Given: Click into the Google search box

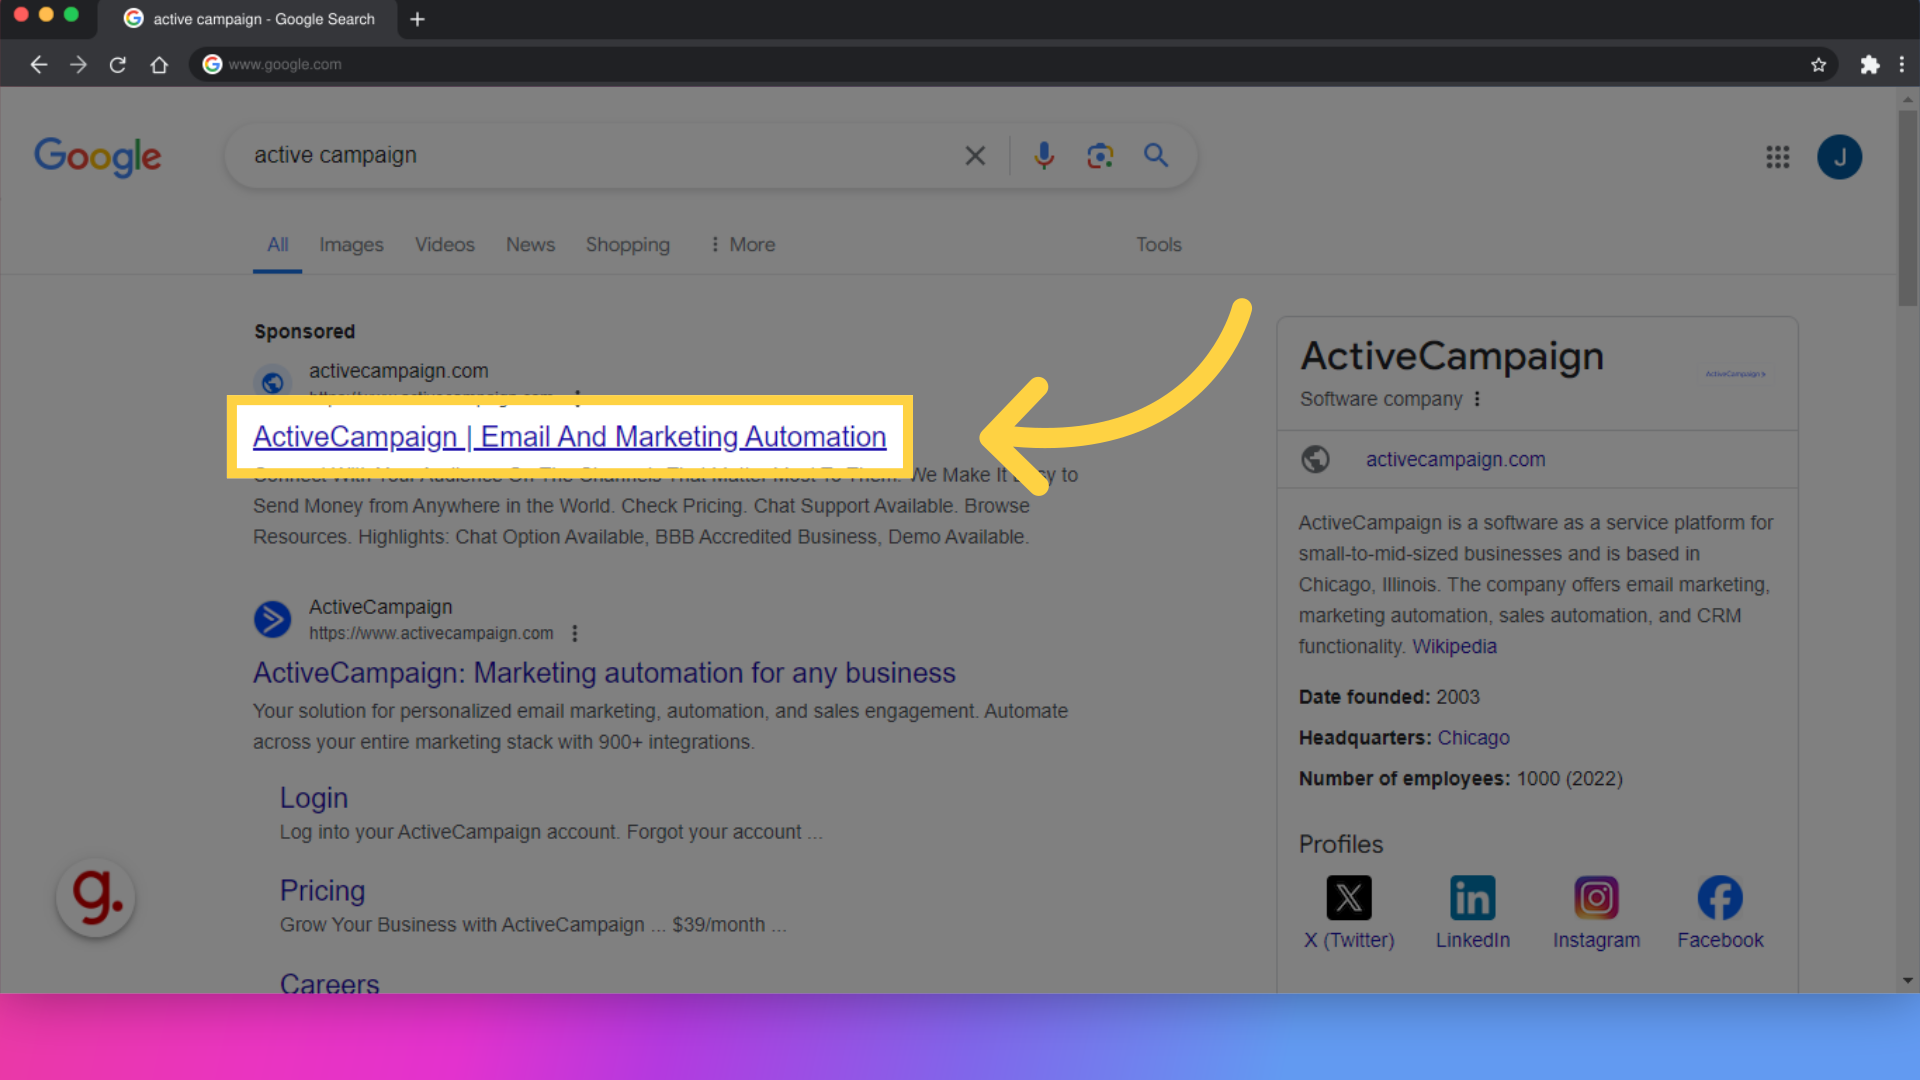Looking at the screenshot, I should pos(600,155).
